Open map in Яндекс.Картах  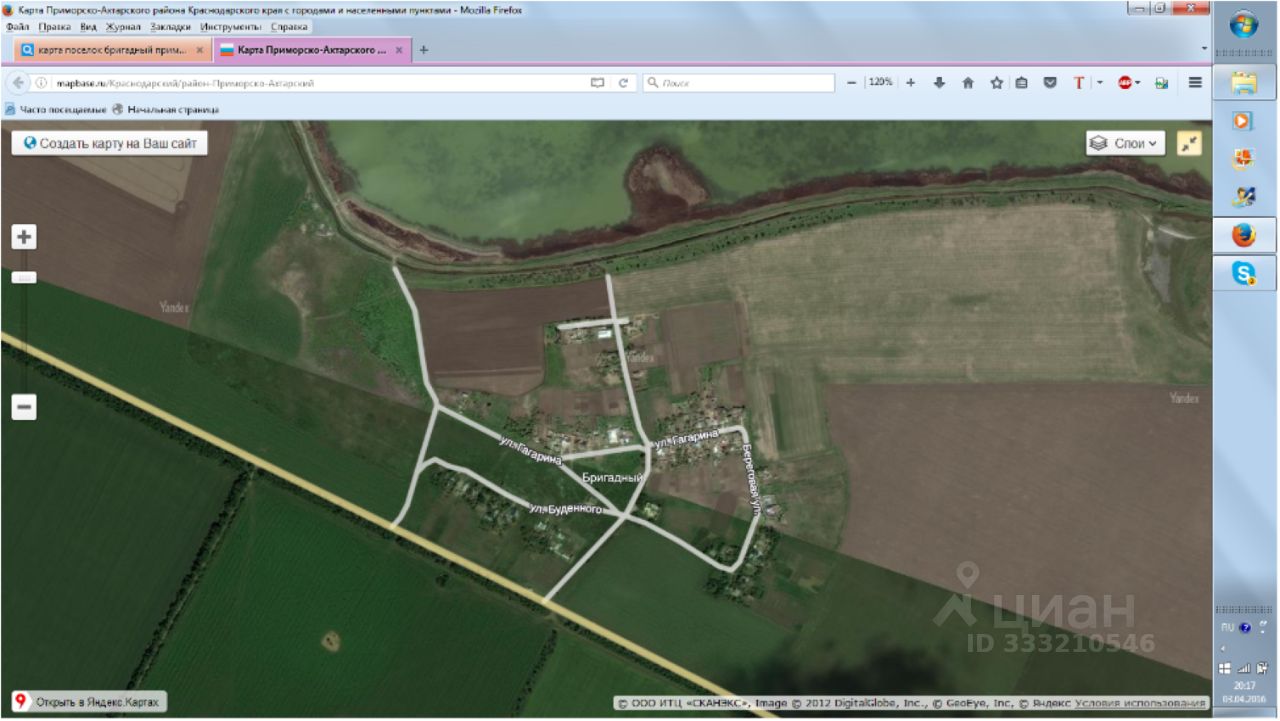(x=87, y=702)
